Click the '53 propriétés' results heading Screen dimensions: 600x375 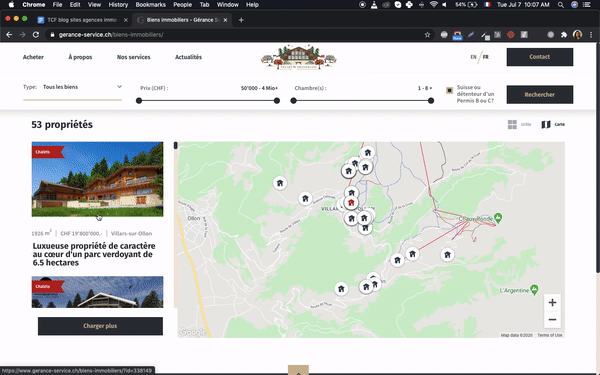point(62,125)
